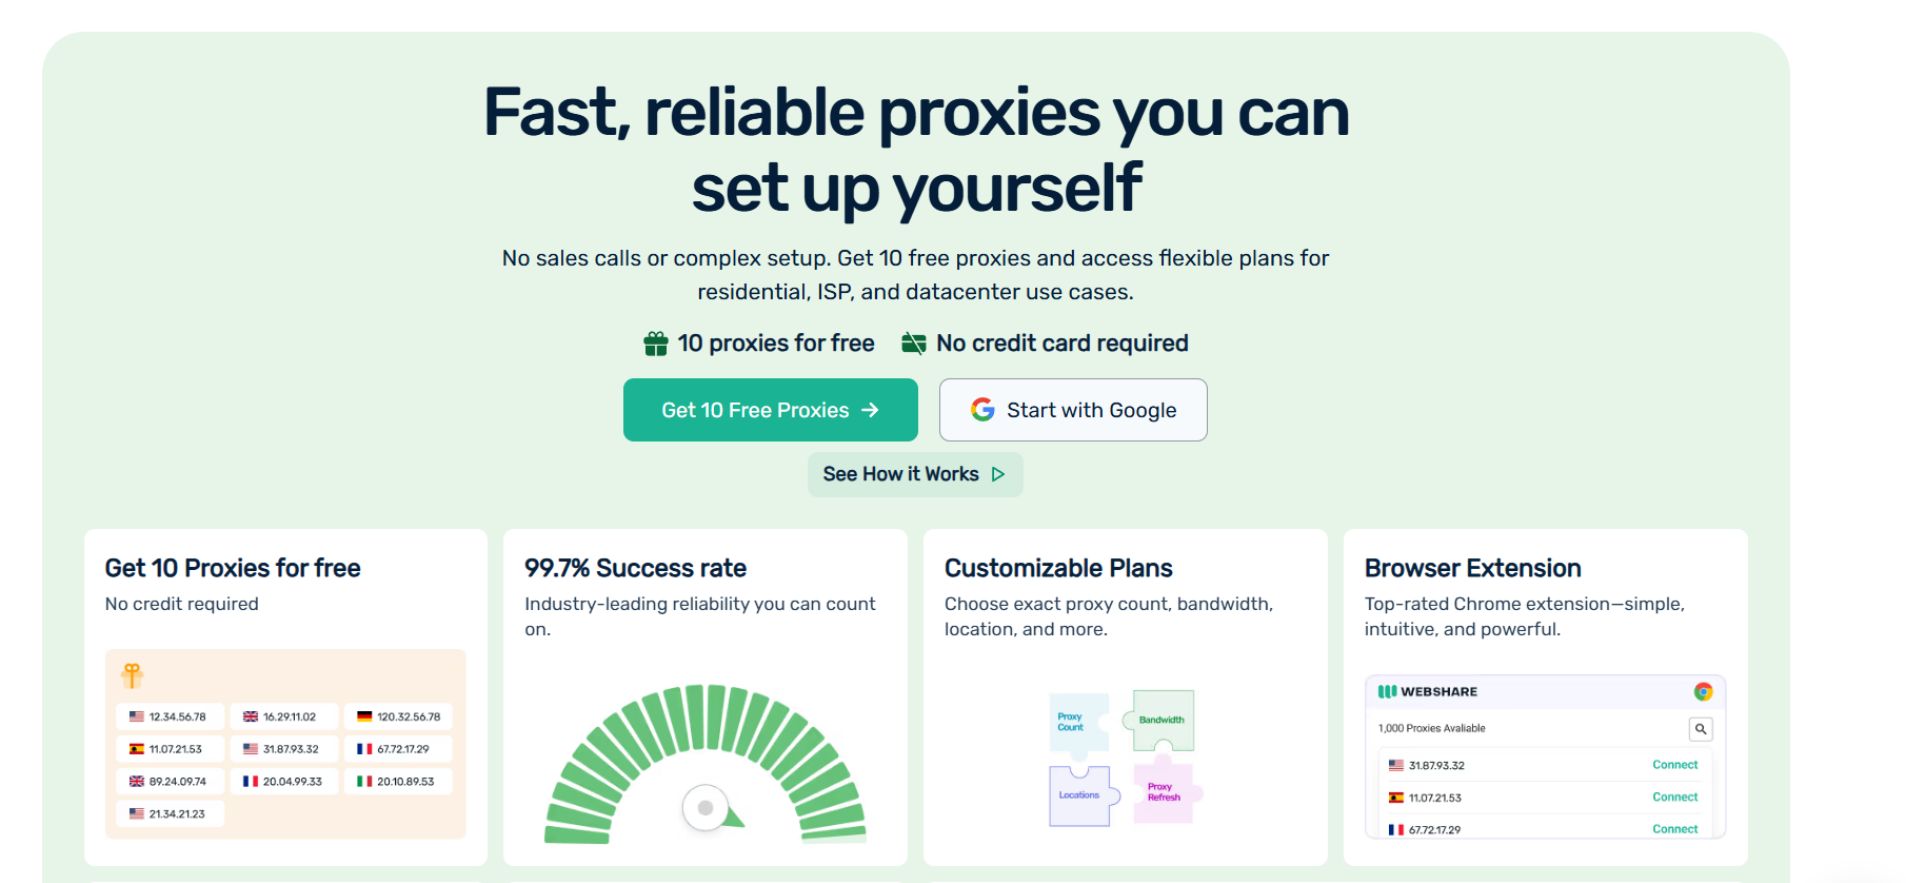Click Connect next to 67.72.17.29
Image resolution: width=1906 pixels, height=883 pixels.
tap(1675, 829)
